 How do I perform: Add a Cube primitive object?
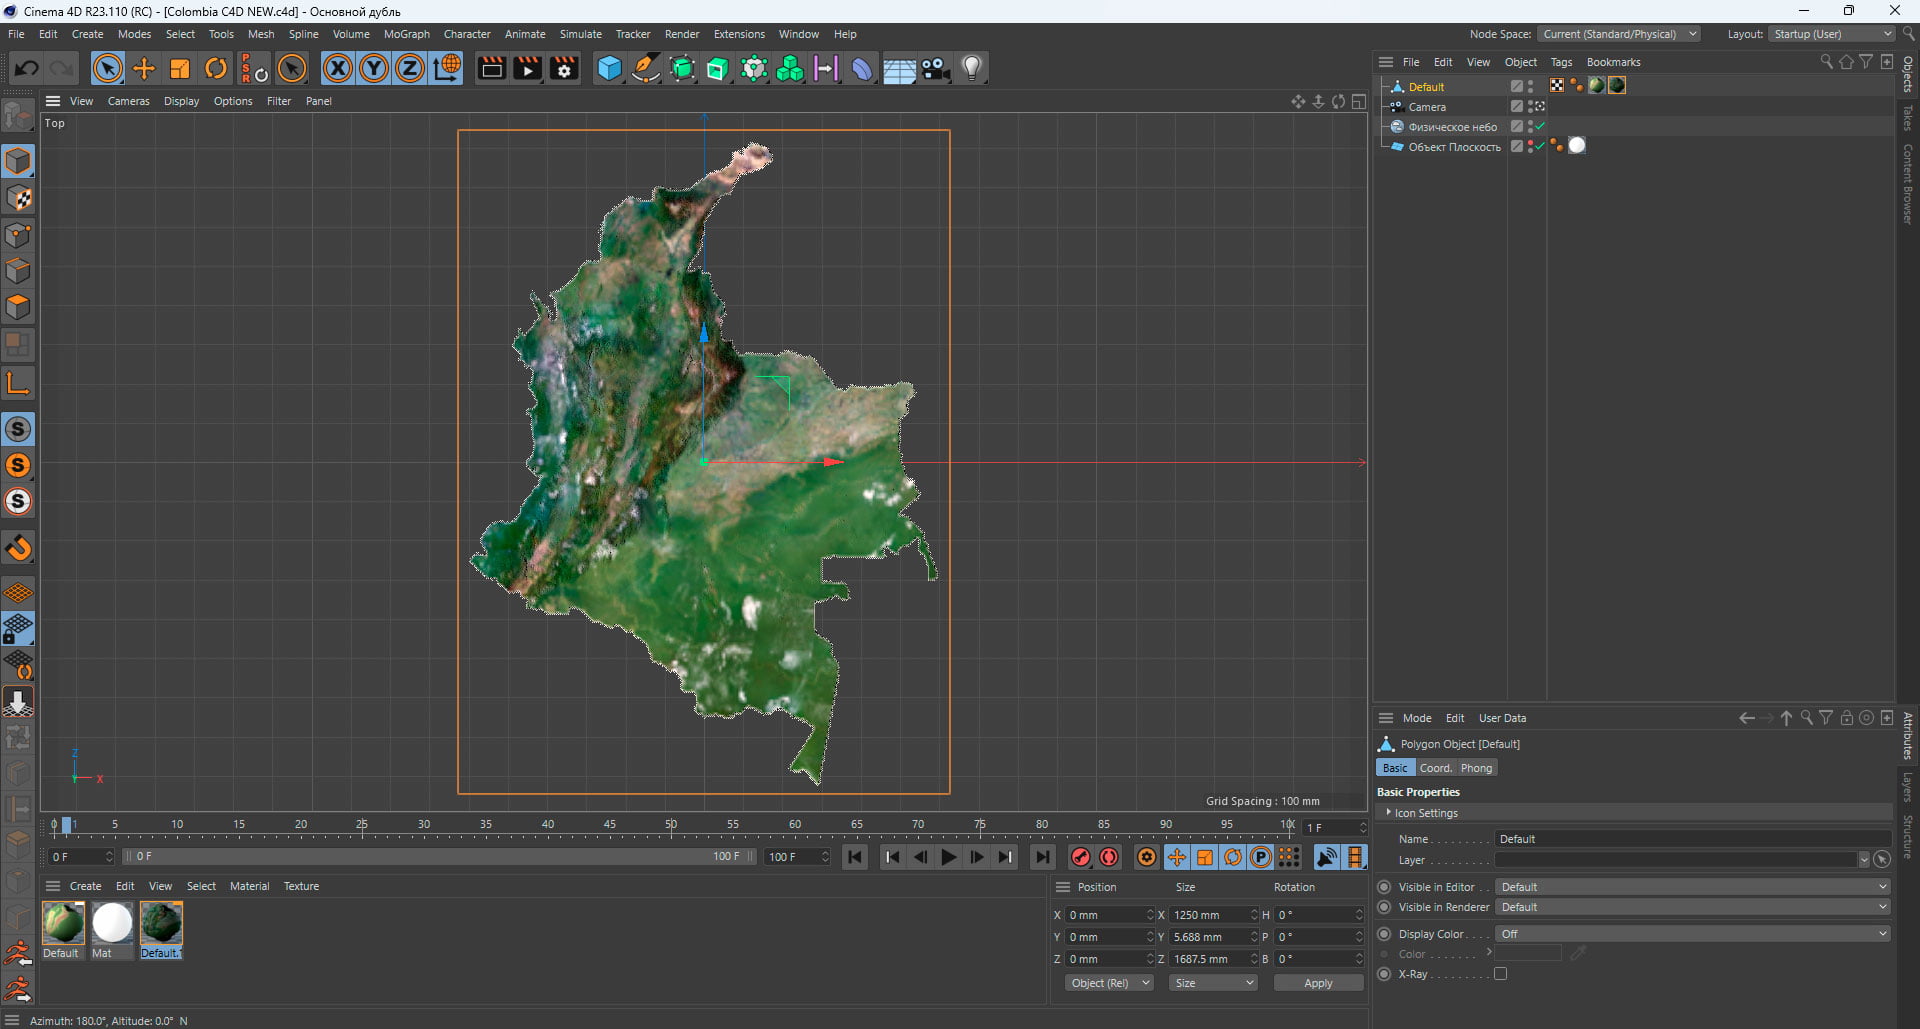click(x=609, y=68)
